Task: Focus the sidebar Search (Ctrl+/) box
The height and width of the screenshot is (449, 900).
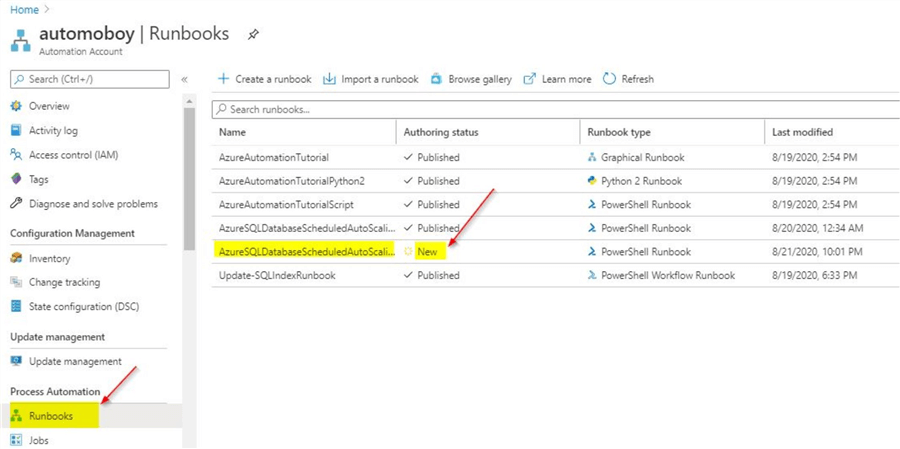Action: [x=90, y=79]
